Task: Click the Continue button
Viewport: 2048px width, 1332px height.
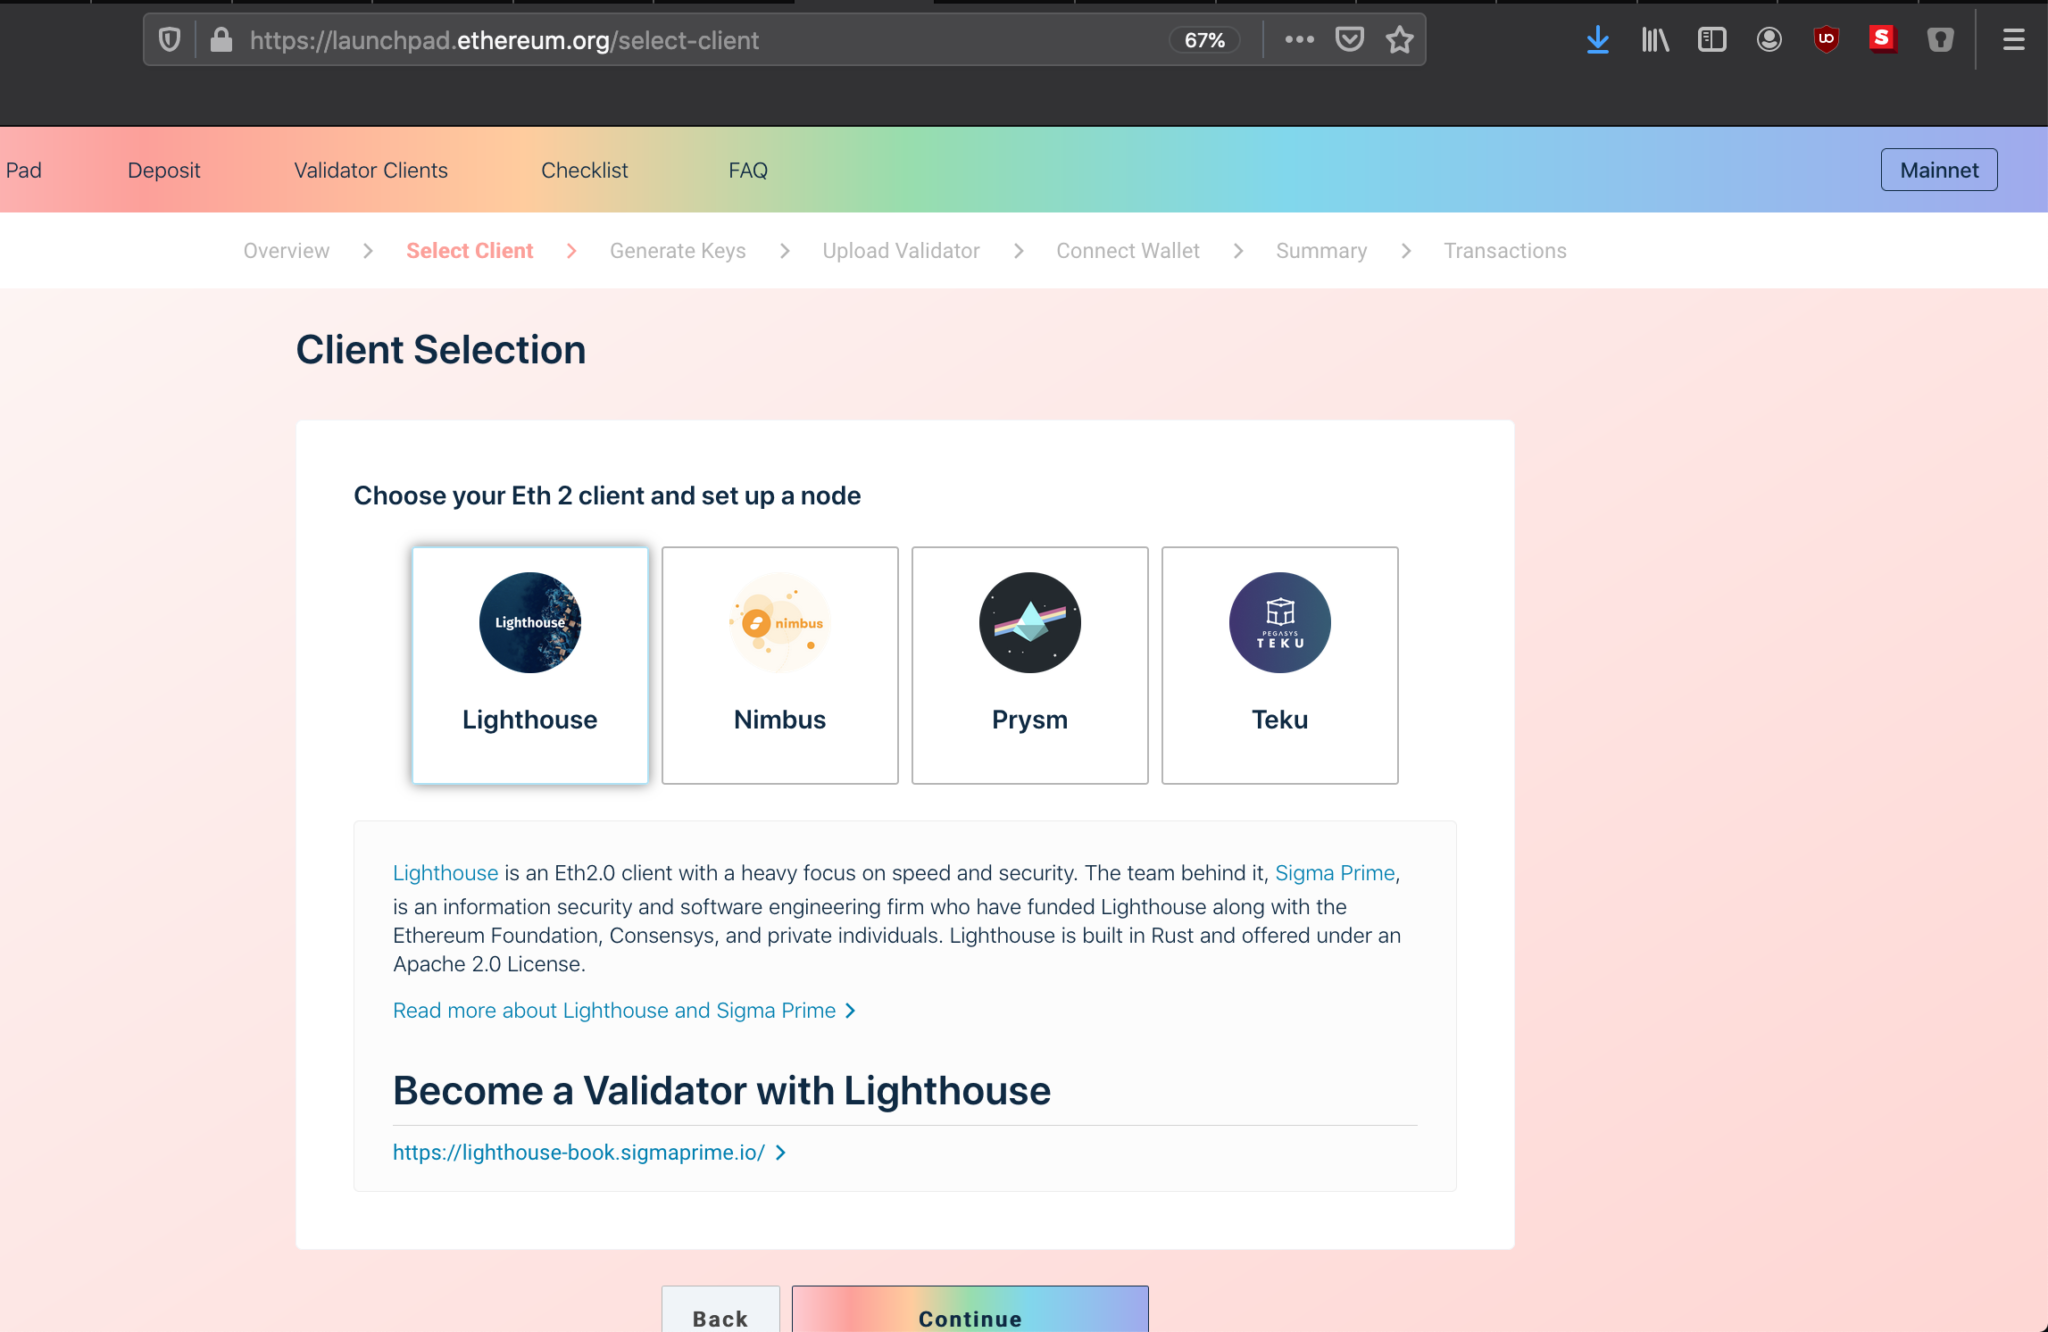Action: 970,1311
